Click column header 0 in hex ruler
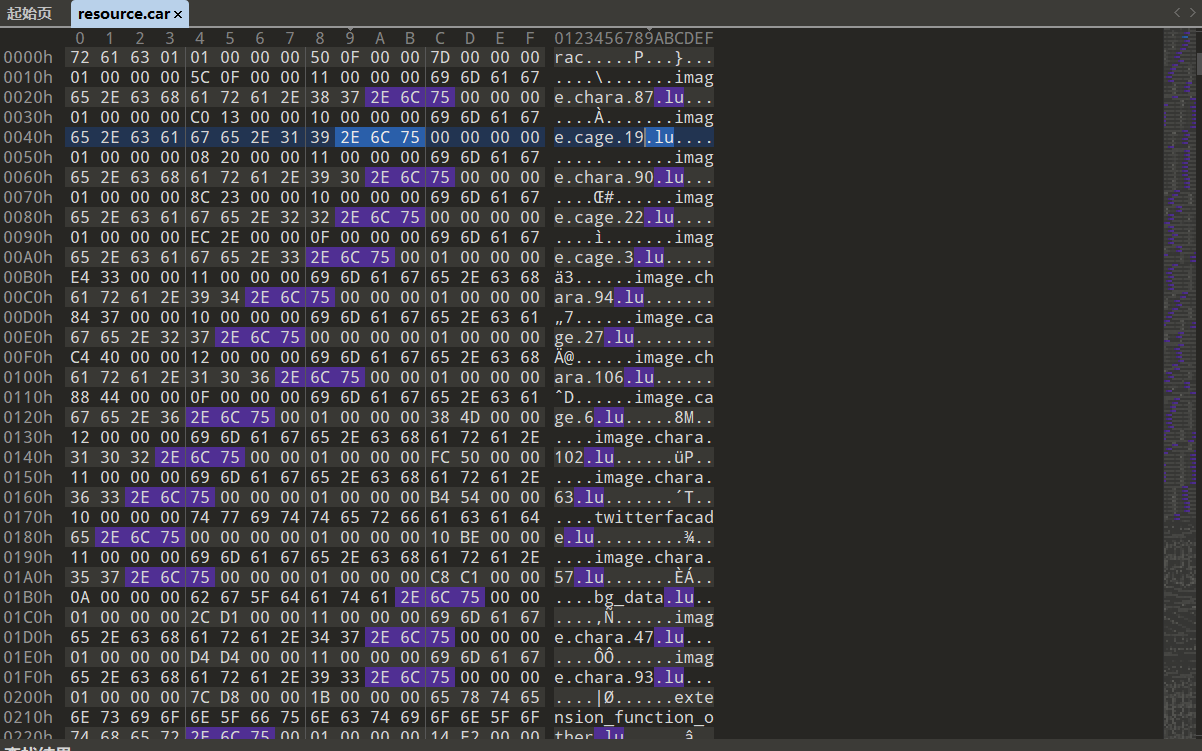The height and width of the screenshot is (751, 1202). point(80,38)
